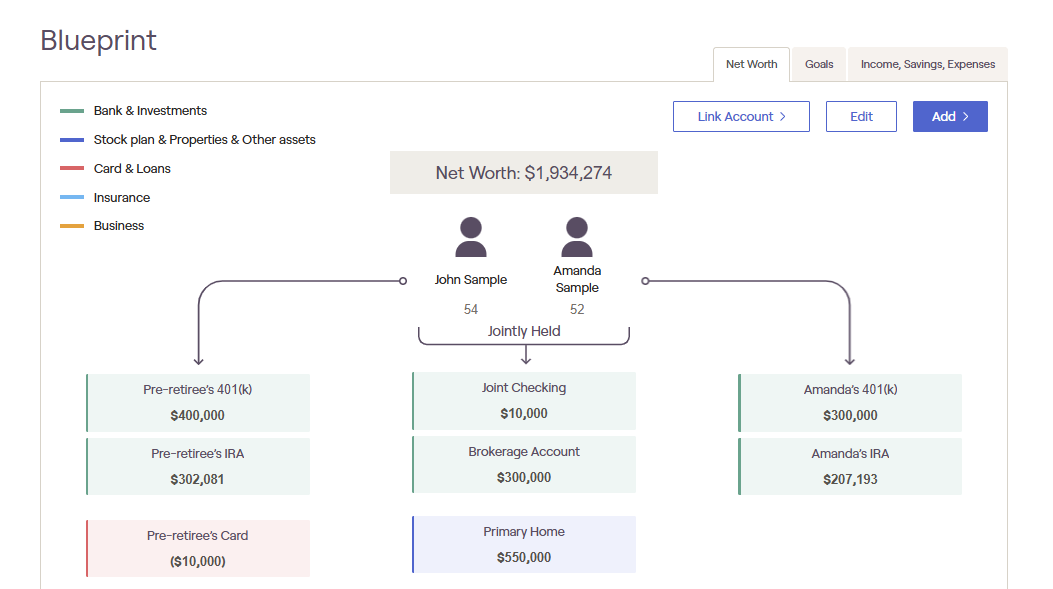Click the orange Business legend swatch
Screen dimensions: 1053x589
72,226
